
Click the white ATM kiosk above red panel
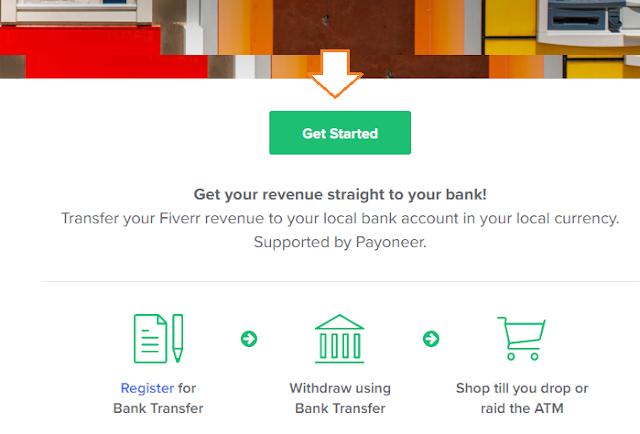(x=78, y=12)
